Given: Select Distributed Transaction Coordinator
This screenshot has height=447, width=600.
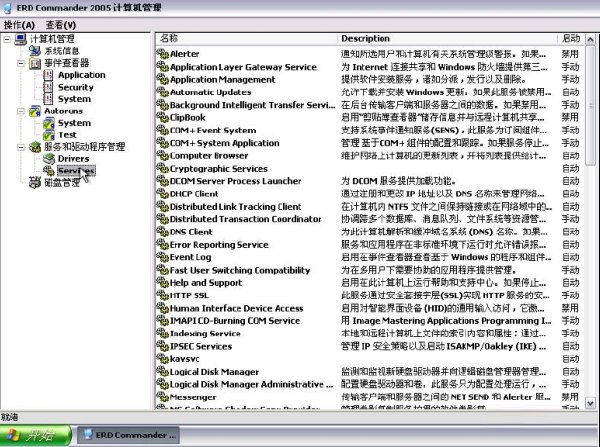Looking at the screenshot, I should (x=245, y=219).
